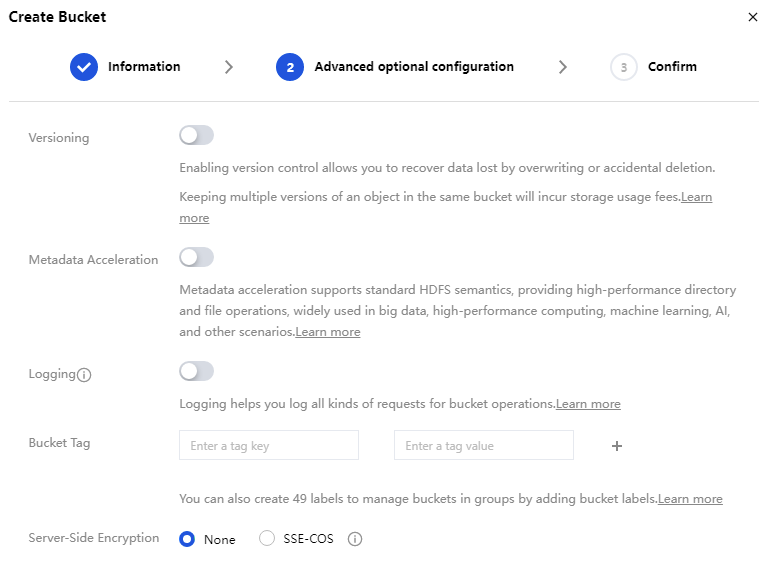Go to the Information step
Image resolution: width=769 pixels, height=564 pixels.
pos(144,67)
